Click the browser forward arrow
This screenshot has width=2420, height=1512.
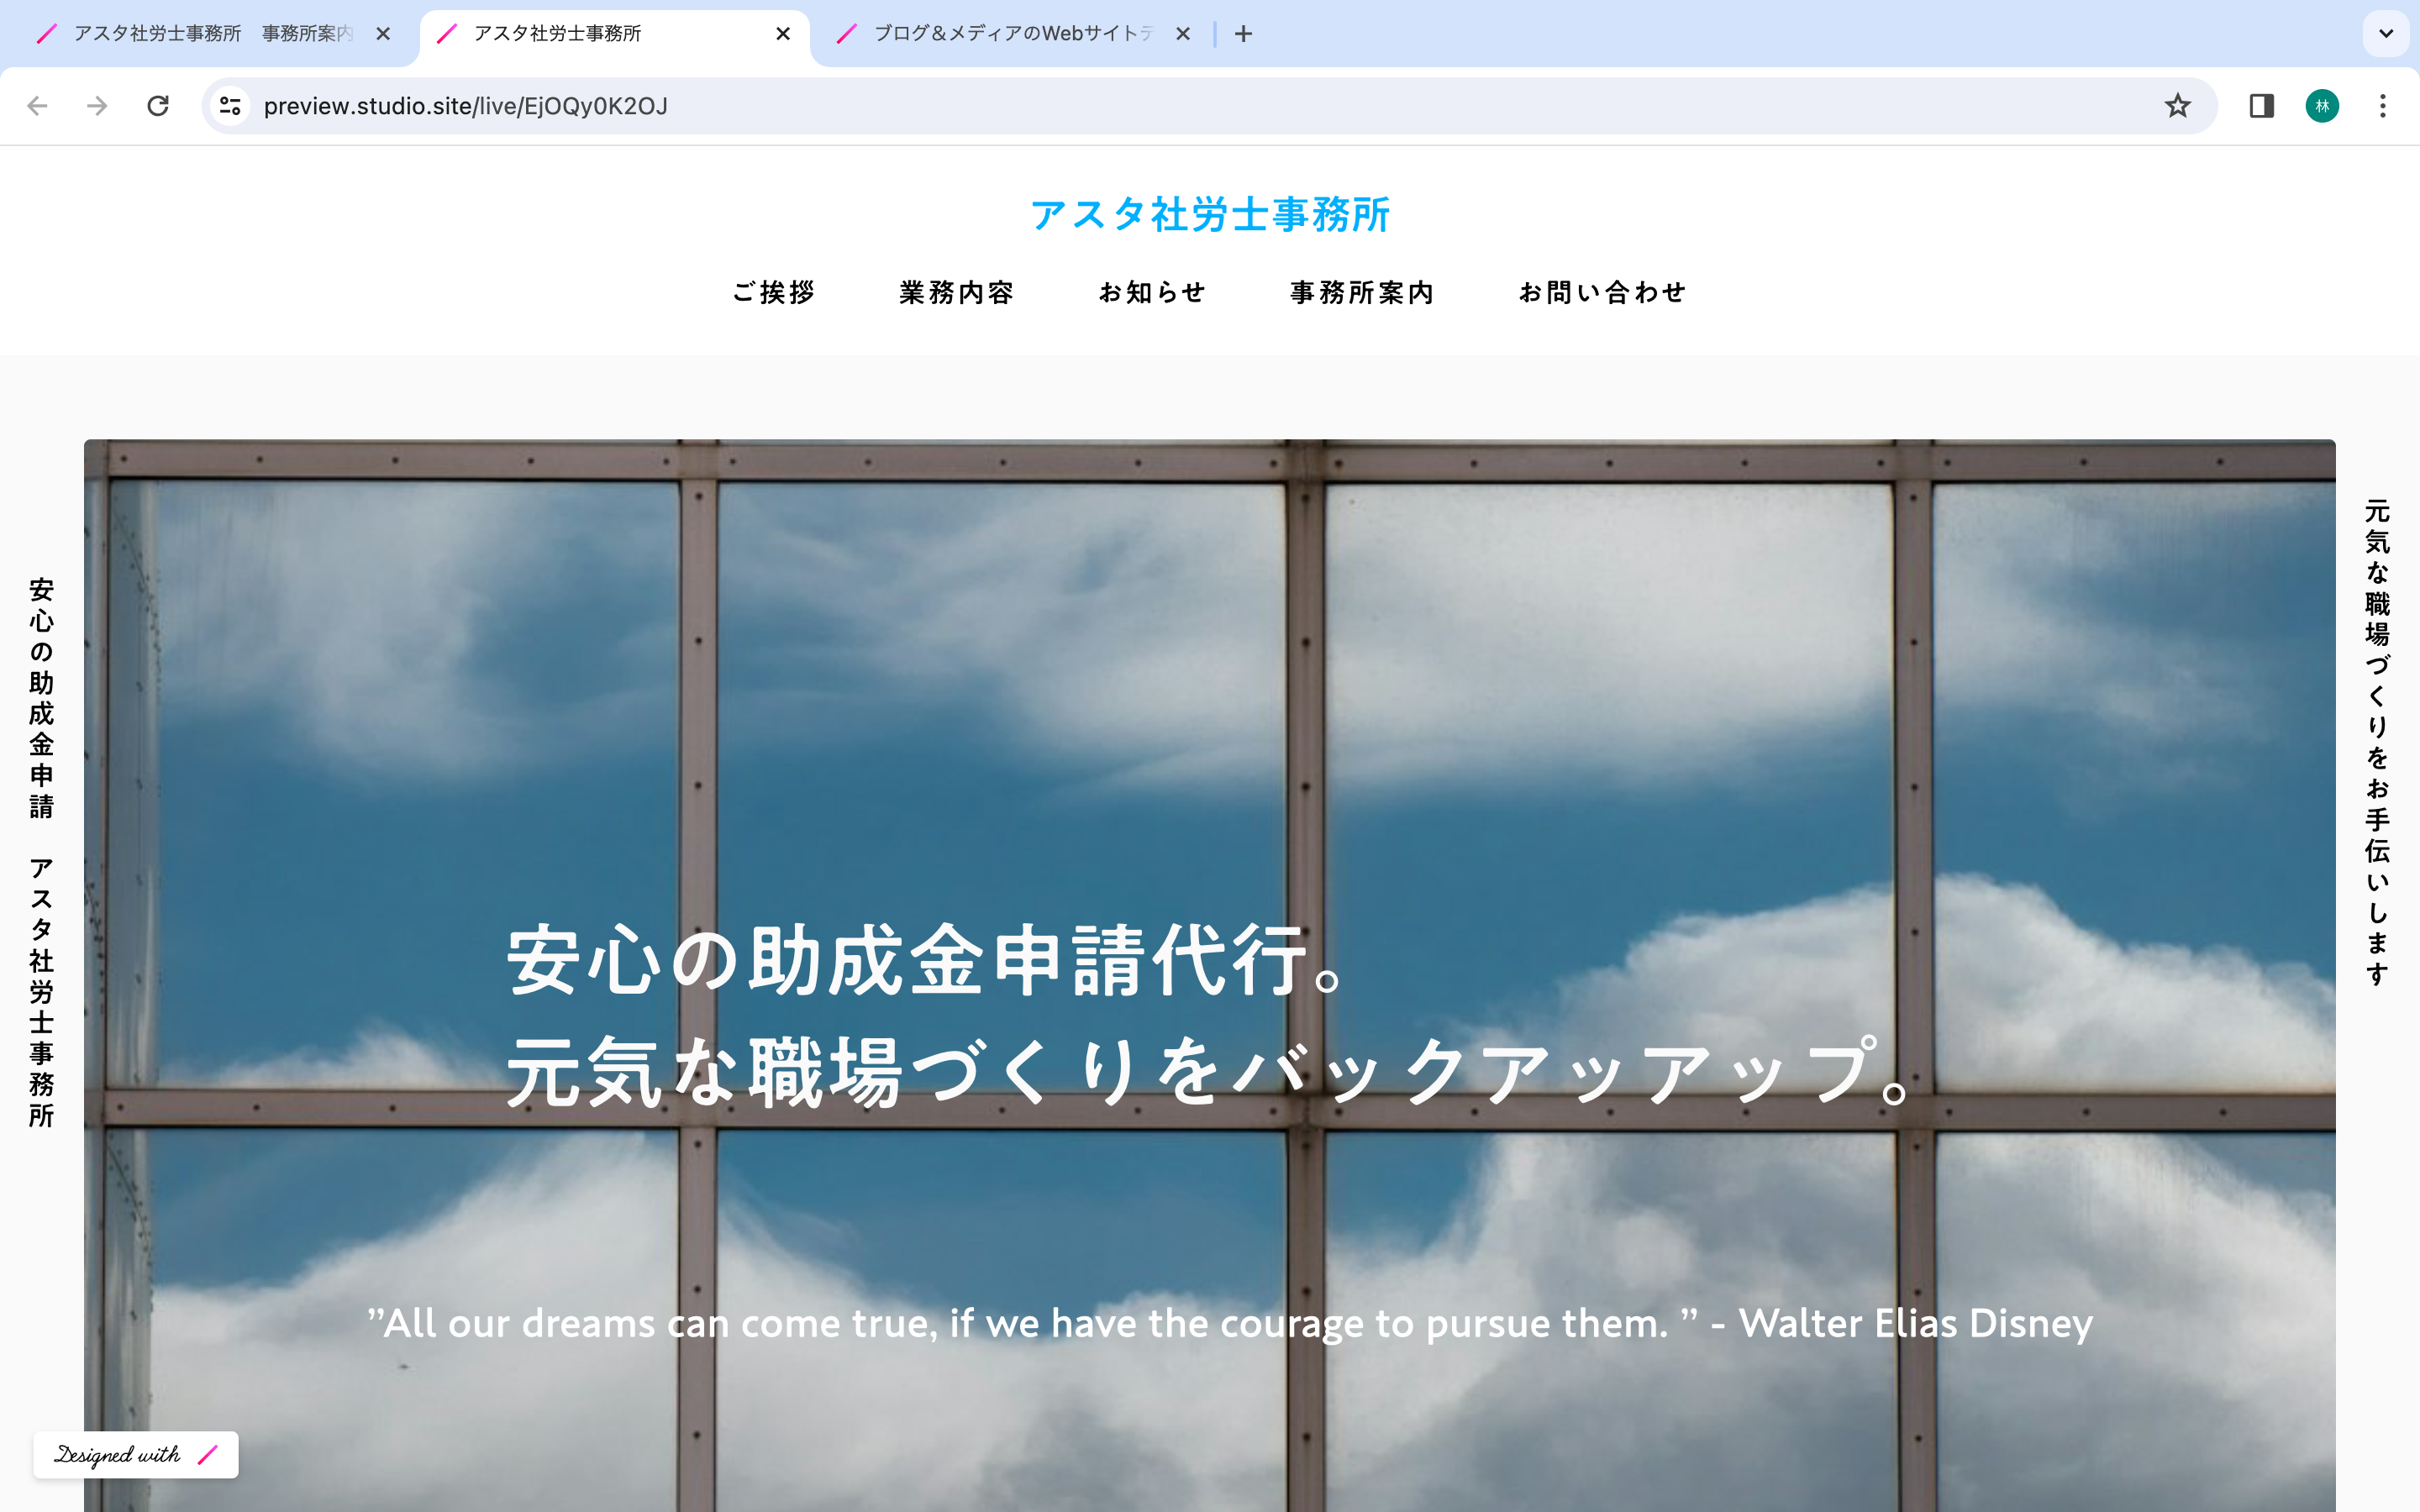coord(97,106)
